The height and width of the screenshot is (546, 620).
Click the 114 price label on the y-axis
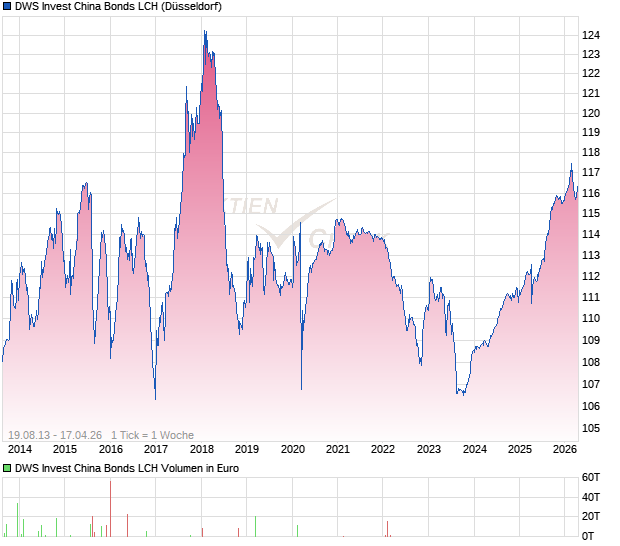pyautogui.click(x=591, y=234)
